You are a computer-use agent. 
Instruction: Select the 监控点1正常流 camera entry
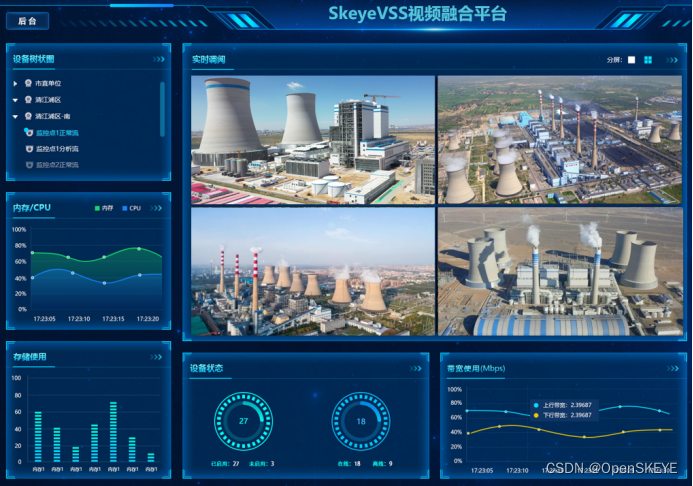[57, 133]
